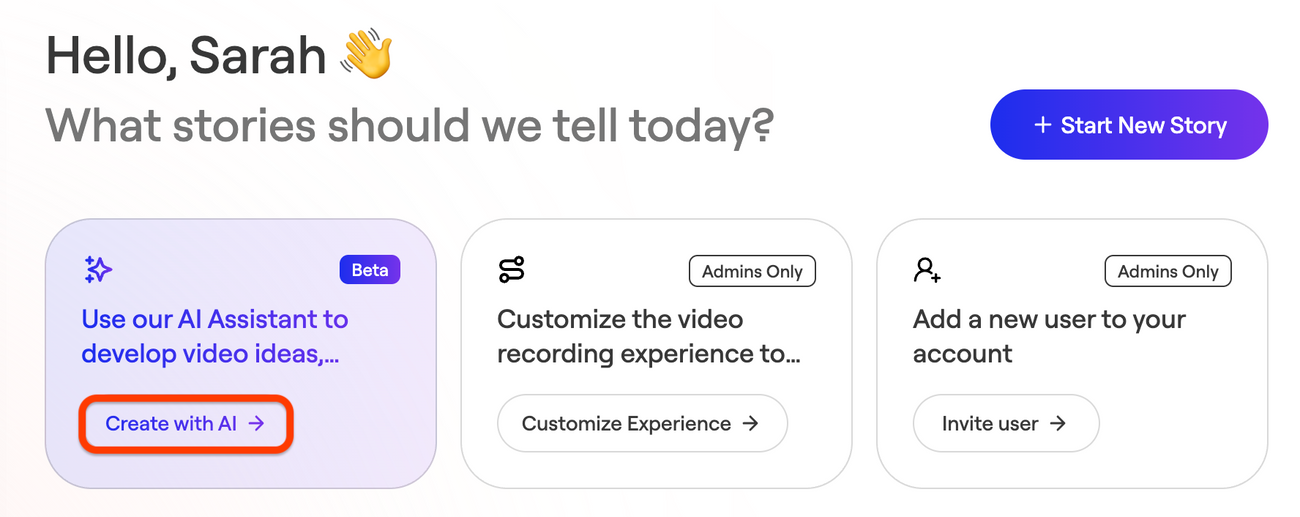This screenshot has height=517, width=1300.
Task: Click Admins Only badge on the Customize card
Action: (x=752, y=271)
